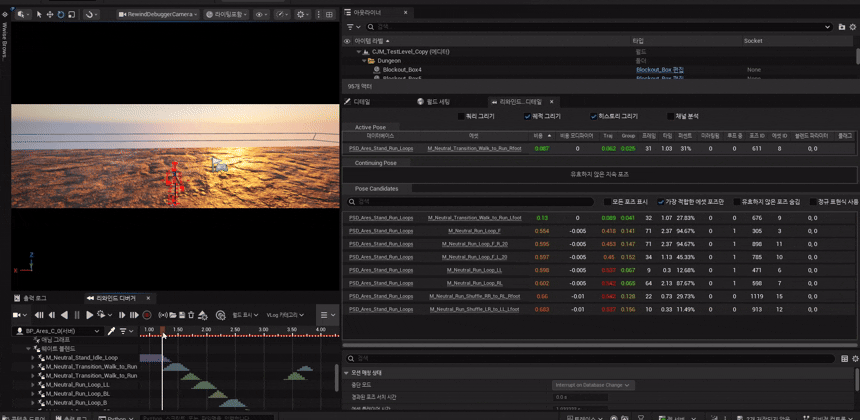Activate the translate (move) gizmo tool
The height and width of the screenshot is (420, 860).
pos(50,15)
